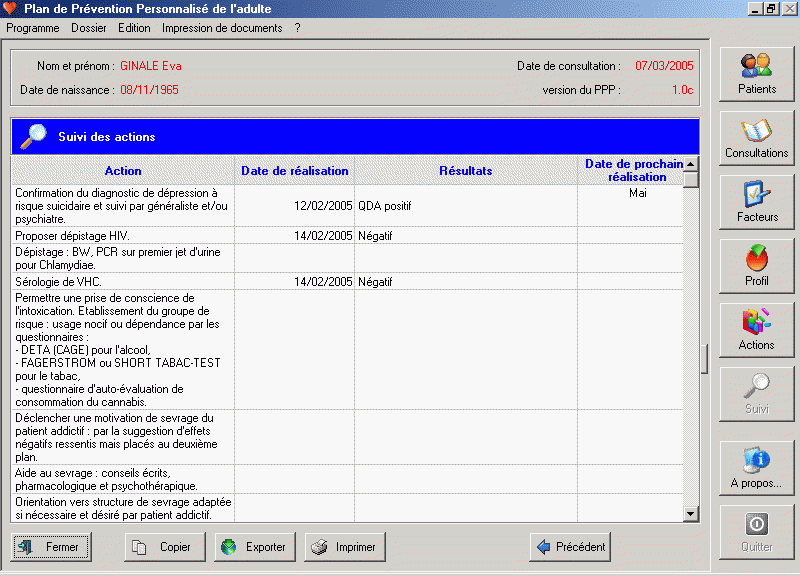Go back with the Précédent button

[x=570, y=547]
